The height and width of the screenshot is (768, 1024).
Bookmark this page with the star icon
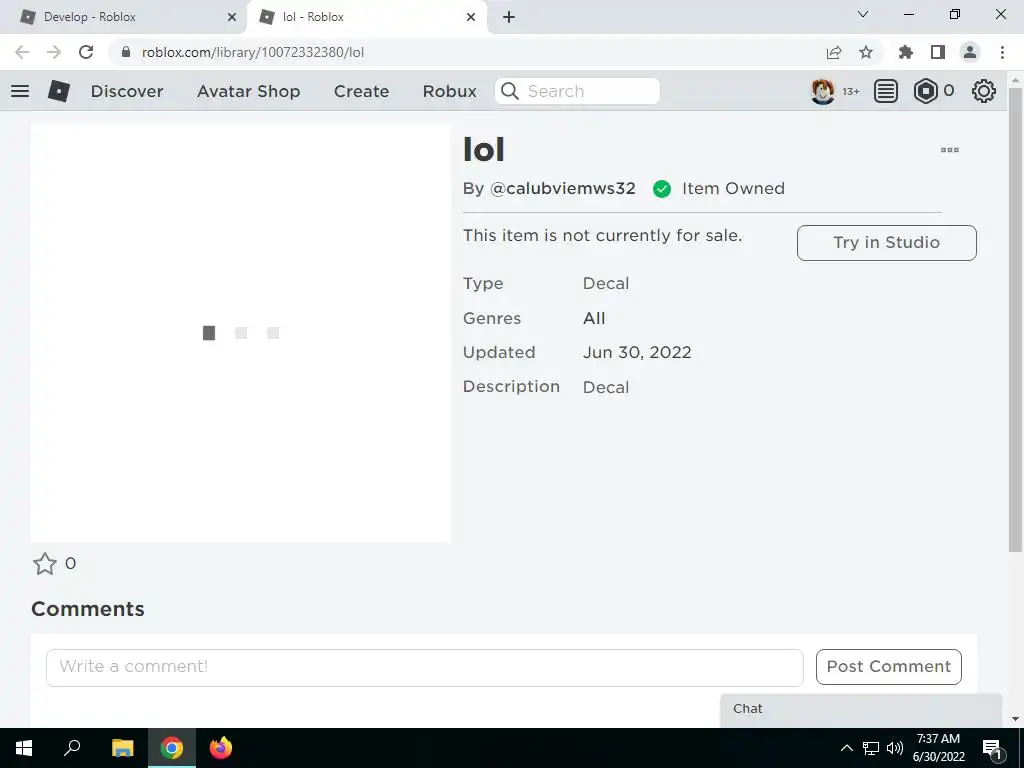click(x=866, y=52)
